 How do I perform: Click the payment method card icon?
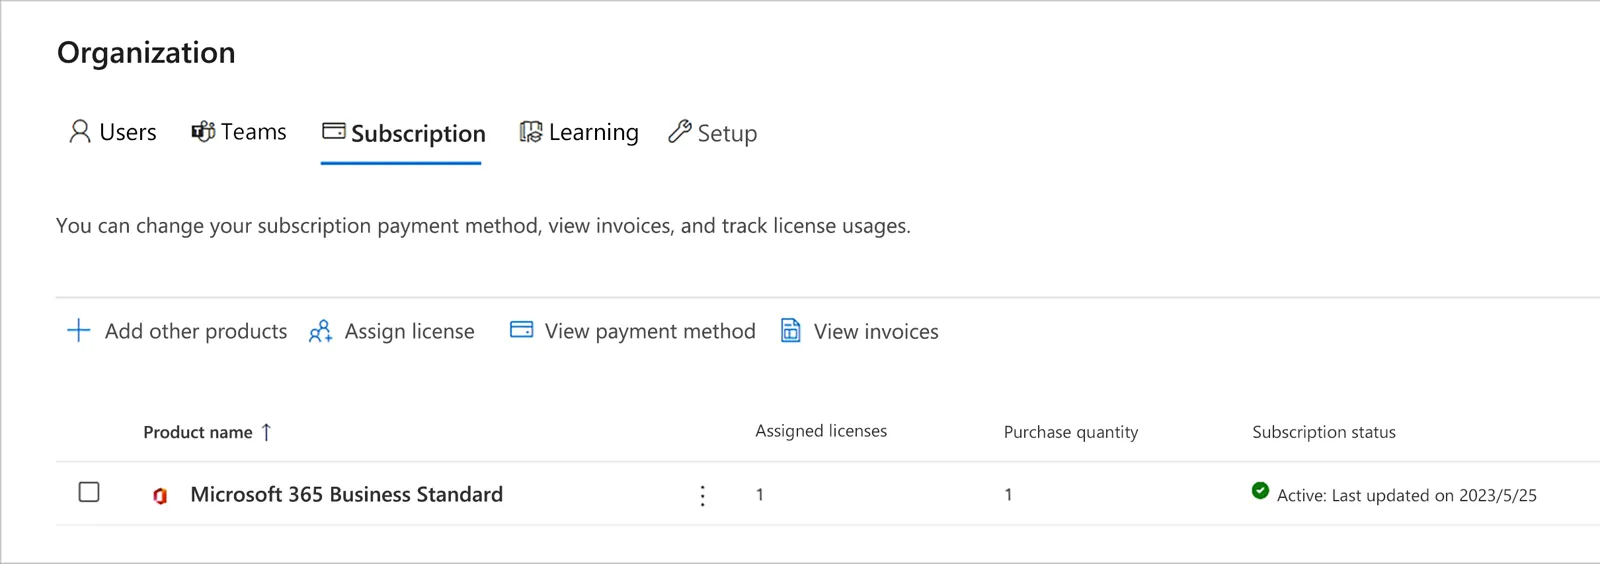coord(522,329)
